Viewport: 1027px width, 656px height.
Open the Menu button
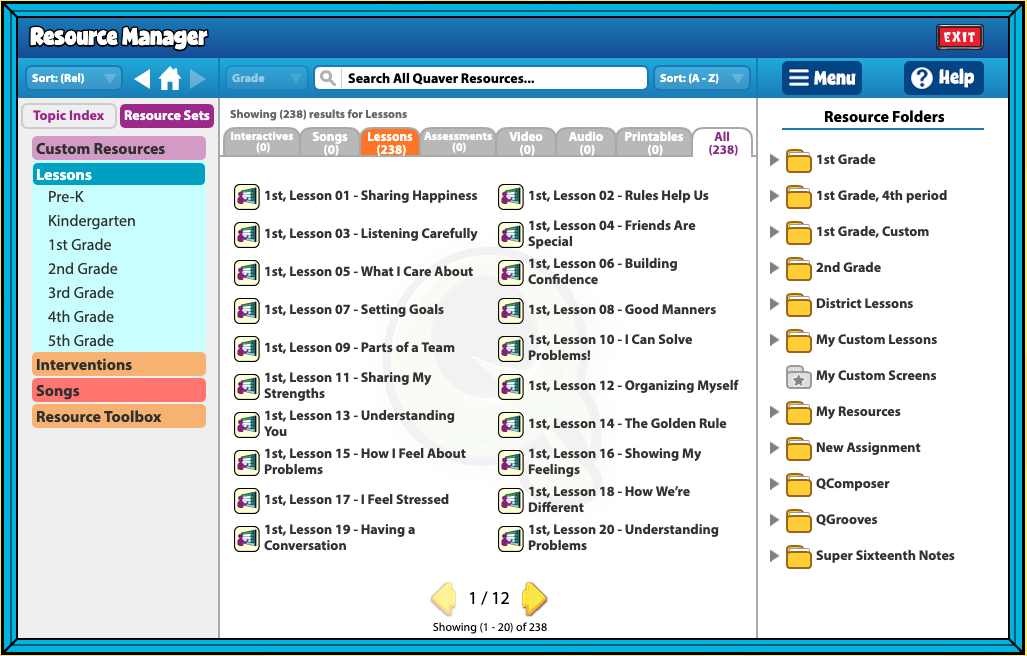(821, 79)
